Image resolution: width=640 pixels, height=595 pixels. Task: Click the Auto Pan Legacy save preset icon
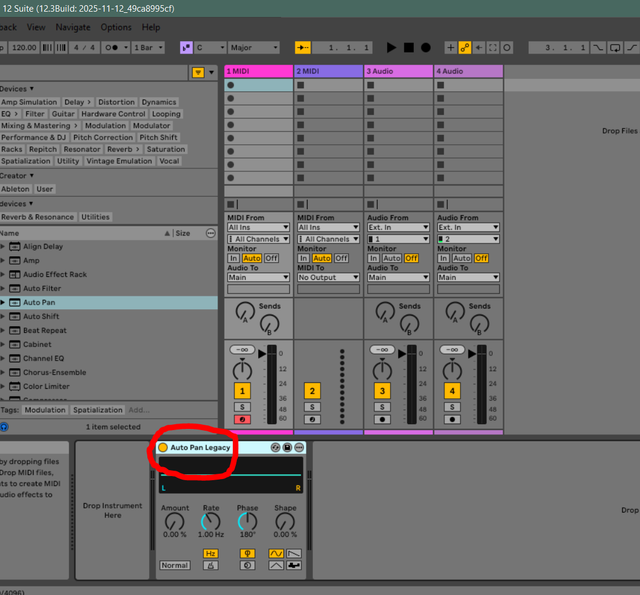(287, 448)
